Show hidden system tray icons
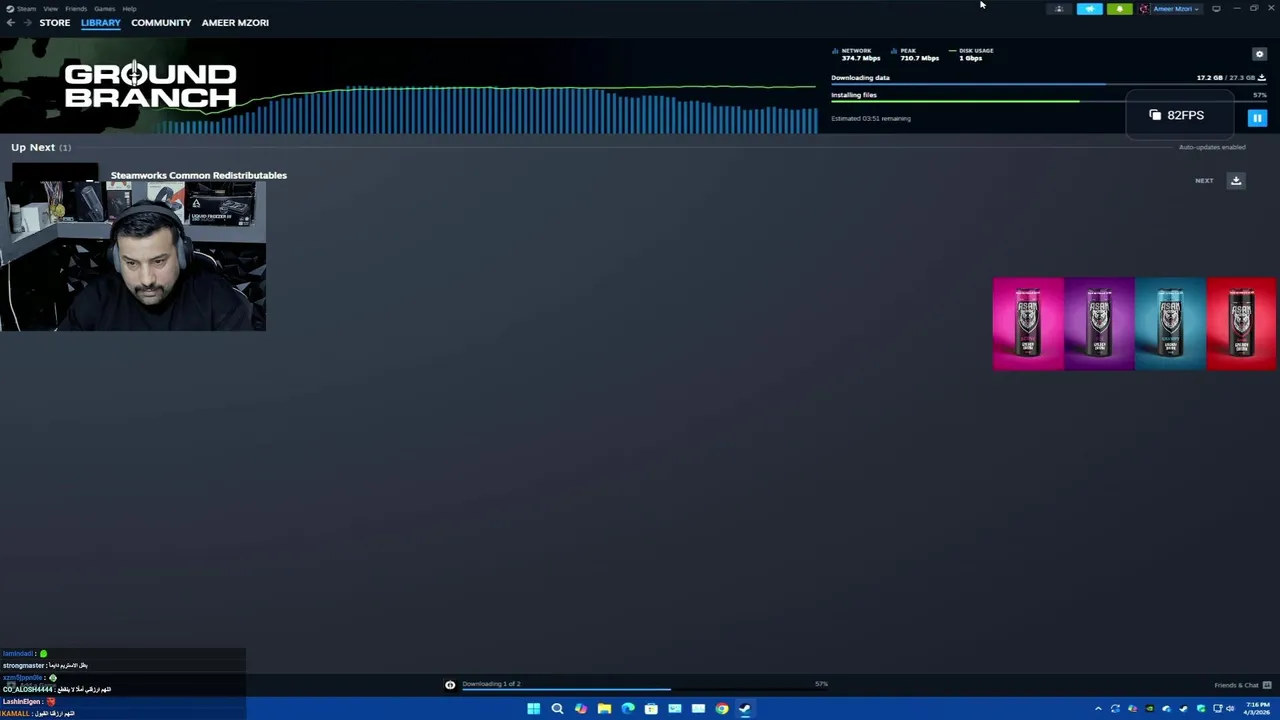The image size is (1280, 720). click(1098, 709)
